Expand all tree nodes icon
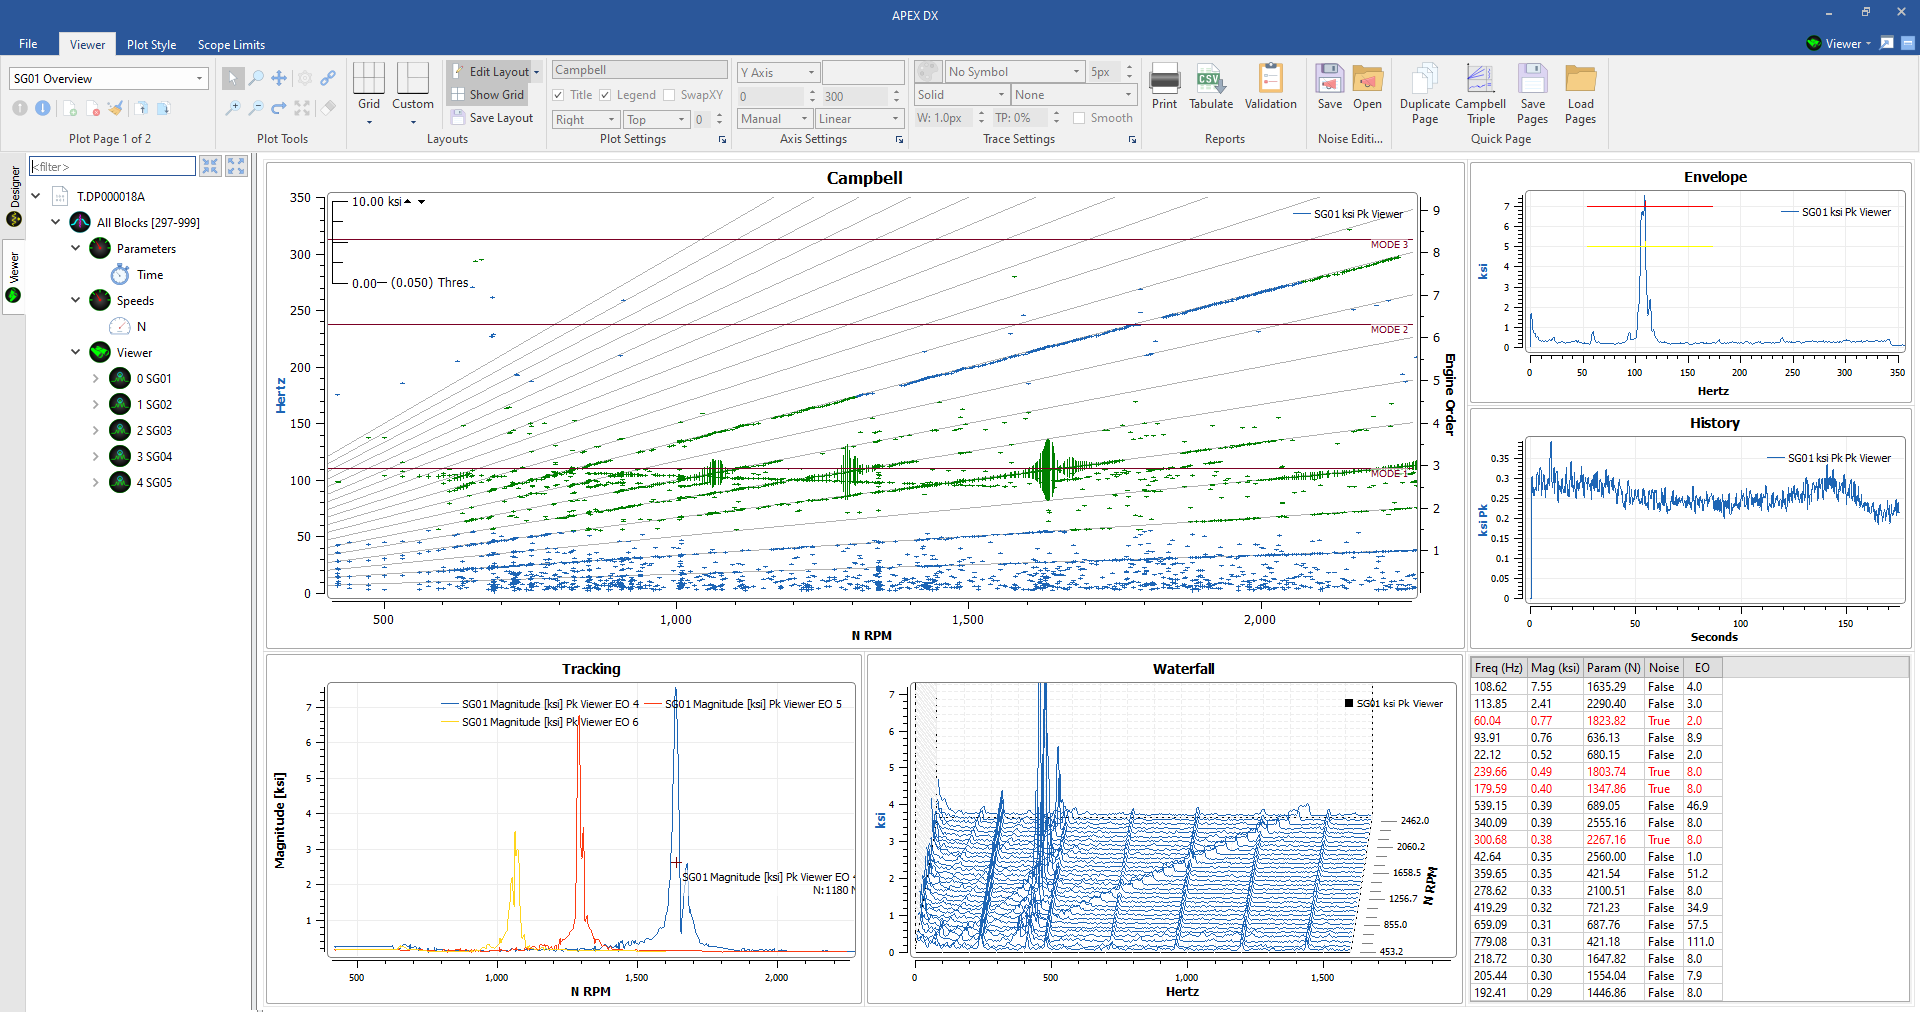Screen dimensions: 1920x1012 point(236,166)
